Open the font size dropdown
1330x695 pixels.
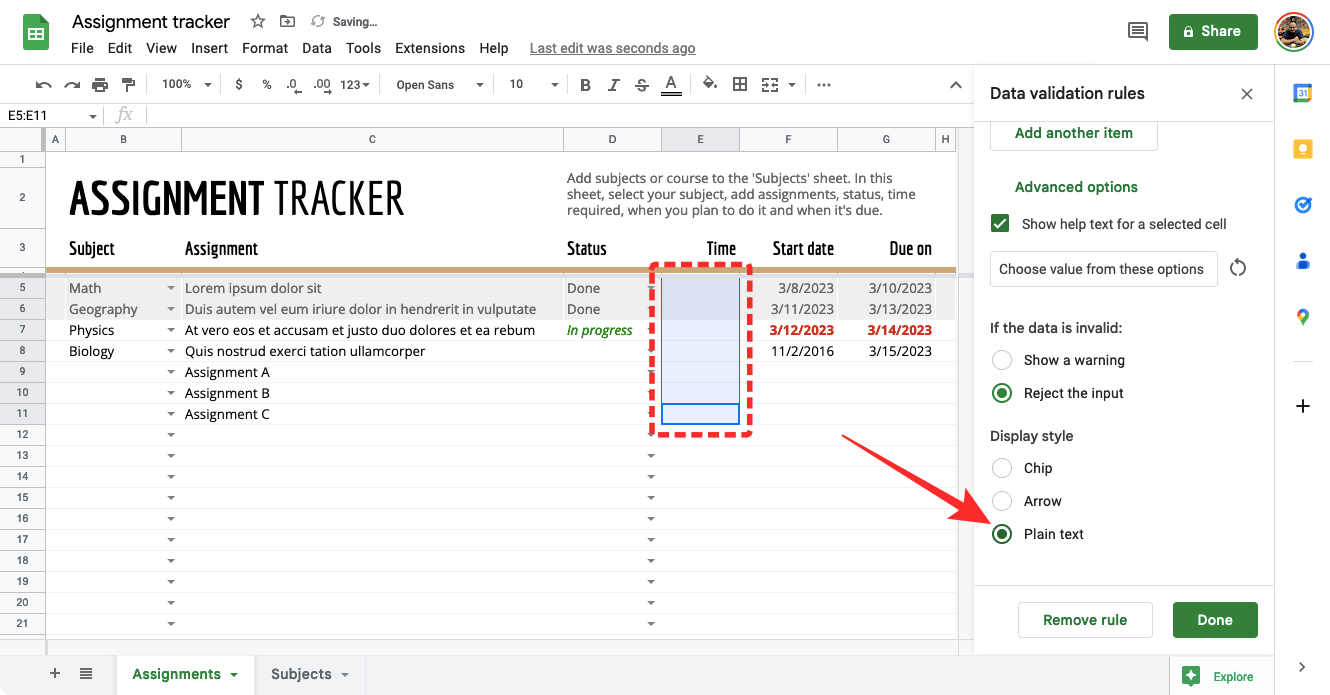(533, 85)
